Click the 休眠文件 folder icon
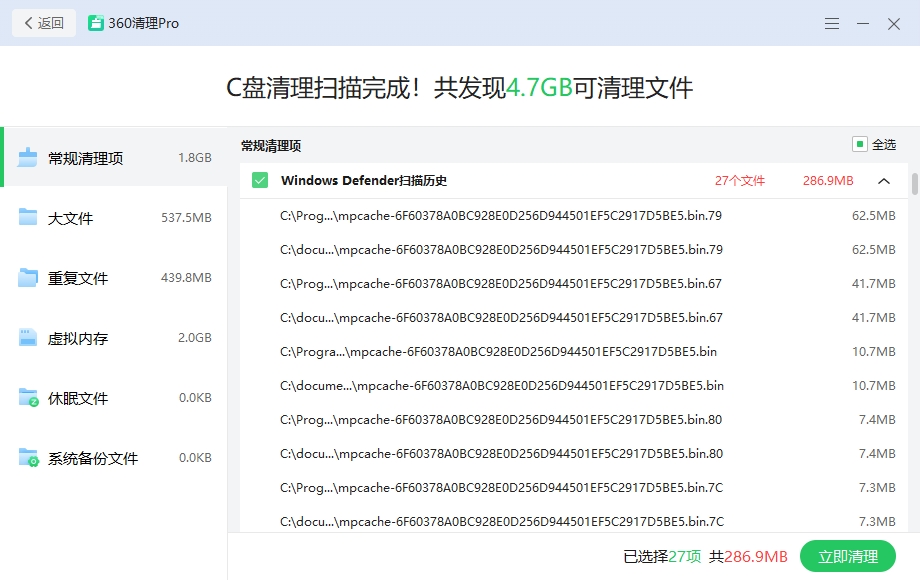920x580 pixels. (28, 398)
